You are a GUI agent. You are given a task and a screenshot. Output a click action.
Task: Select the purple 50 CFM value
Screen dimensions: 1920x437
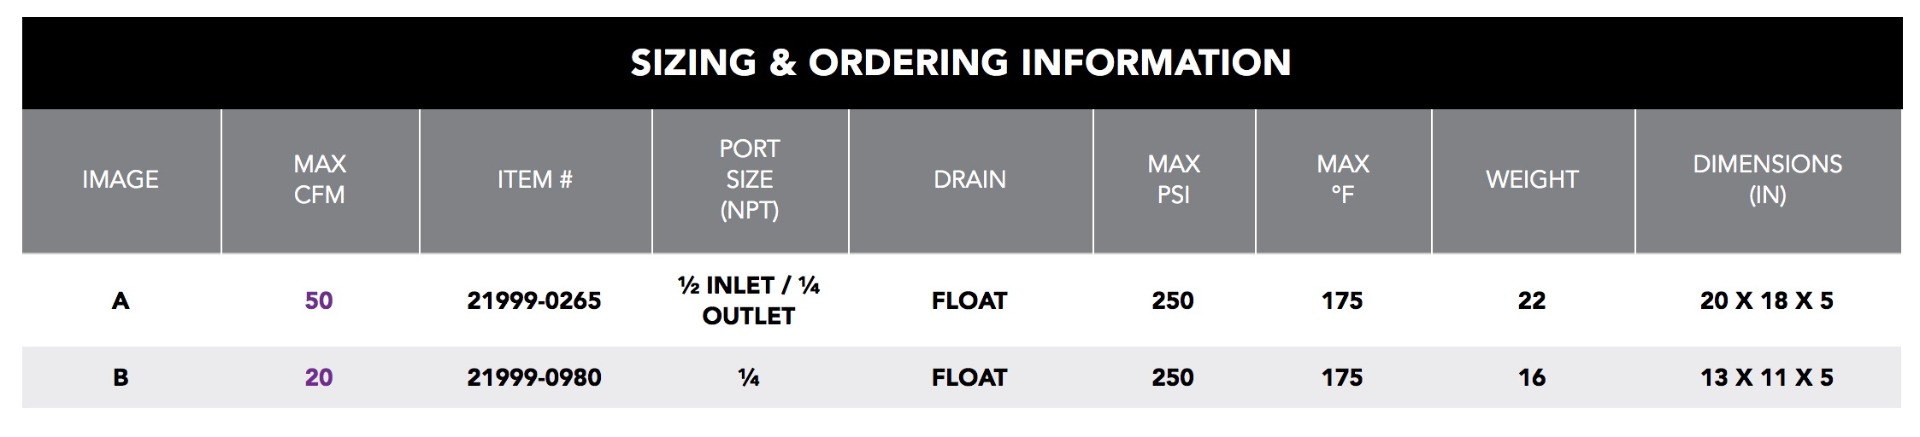coord(319,301)
